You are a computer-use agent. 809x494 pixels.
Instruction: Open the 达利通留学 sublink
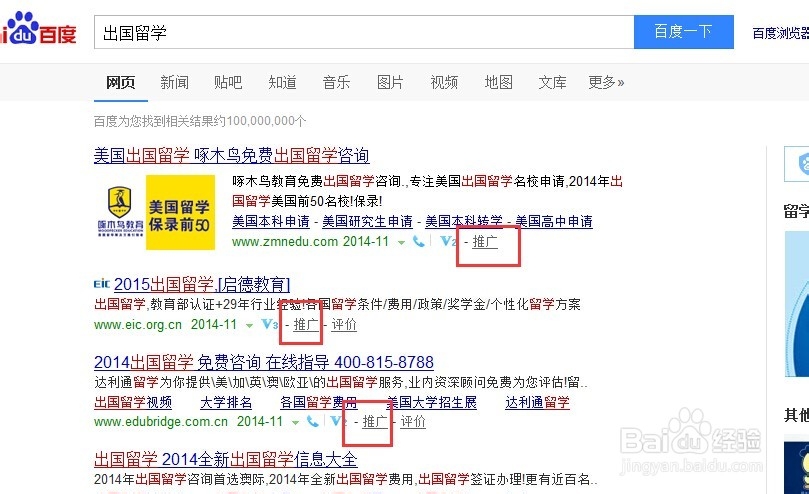[537, 403]
